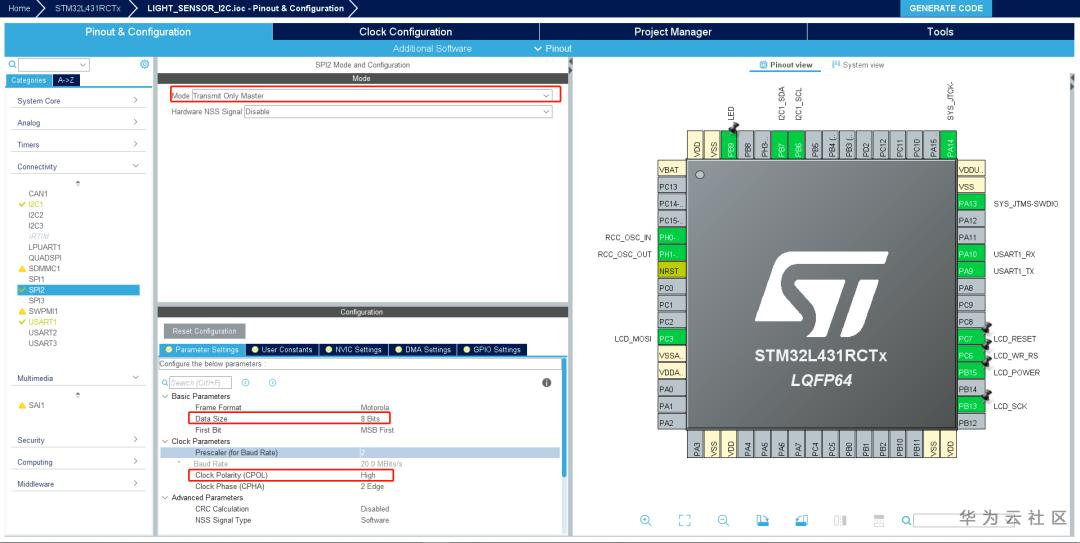Select I2C1 in Connectivity list

click(x=36, y=205)
